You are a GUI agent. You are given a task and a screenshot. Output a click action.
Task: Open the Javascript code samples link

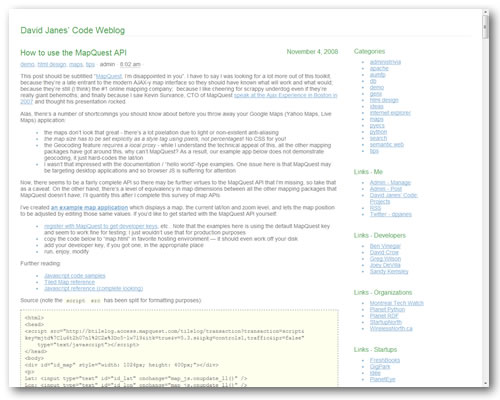point(75,276)
